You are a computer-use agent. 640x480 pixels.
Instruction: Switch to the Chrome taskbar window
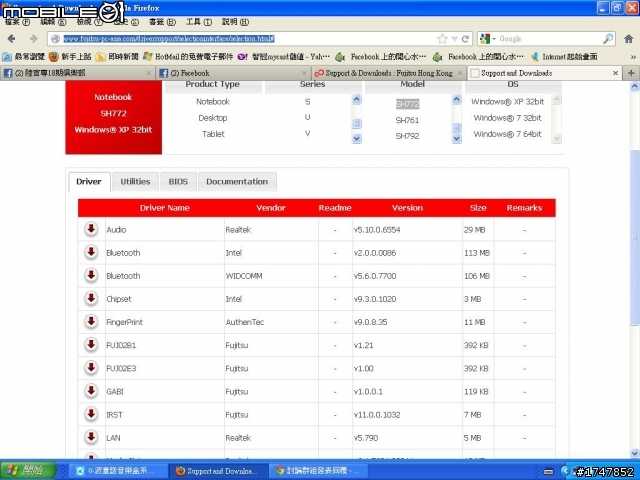(318, 471)
